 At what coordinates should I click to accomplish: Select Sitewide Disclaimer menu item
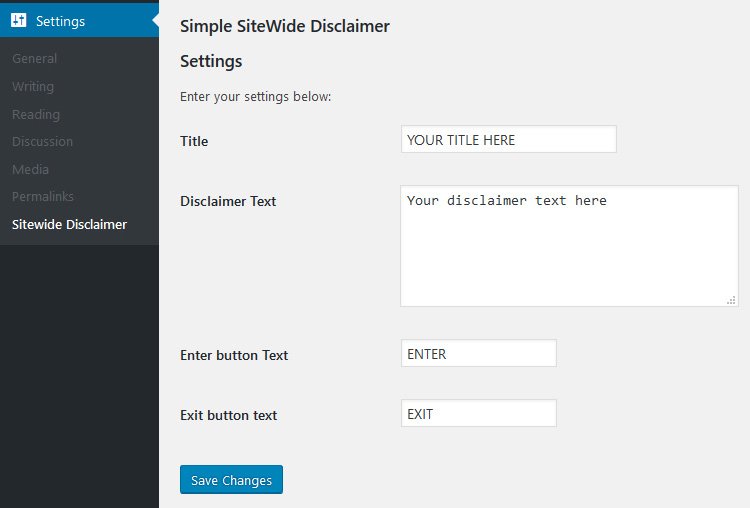pos(69,224)
